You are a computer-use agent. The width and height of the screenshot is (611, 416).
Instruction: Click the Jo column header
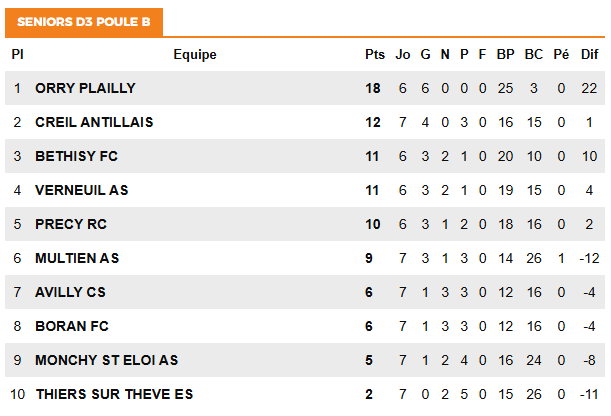pos(403,55)
